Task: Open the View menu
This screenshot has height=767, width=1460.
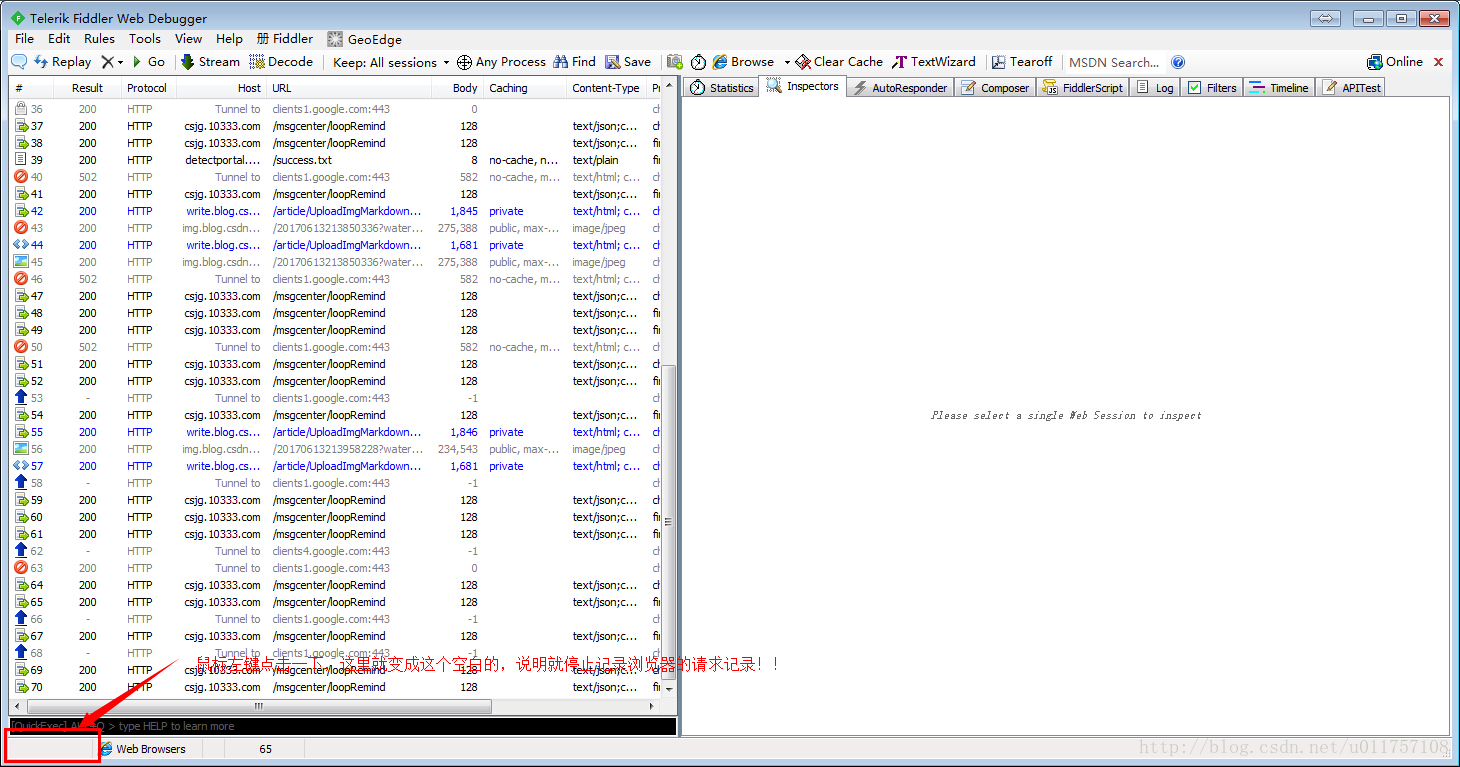Action: [x=188, y=39]
